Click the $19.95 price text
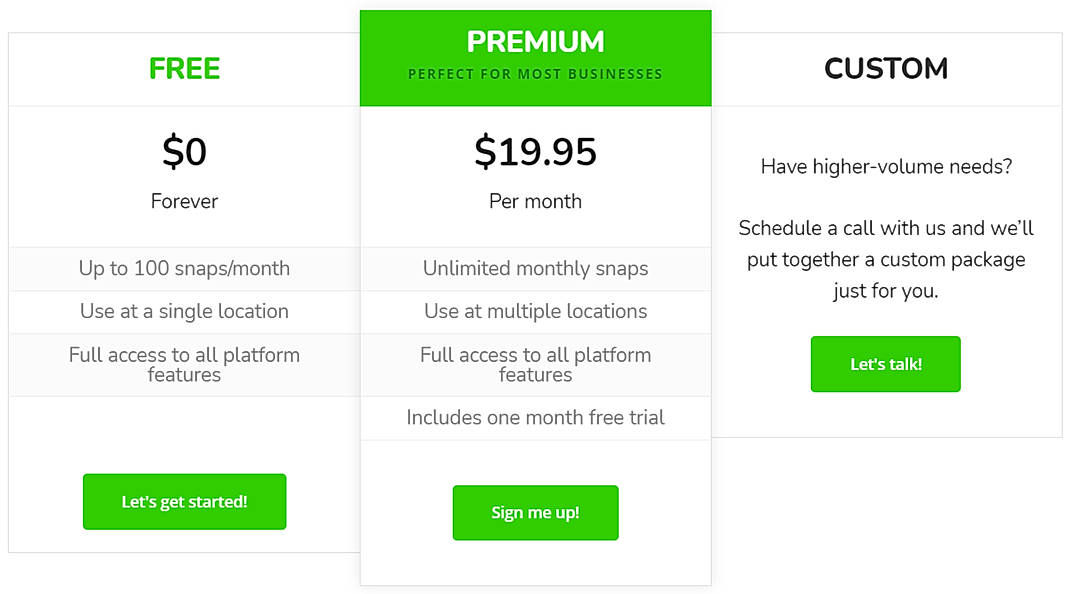1070x594 pixels. (535, 152)
